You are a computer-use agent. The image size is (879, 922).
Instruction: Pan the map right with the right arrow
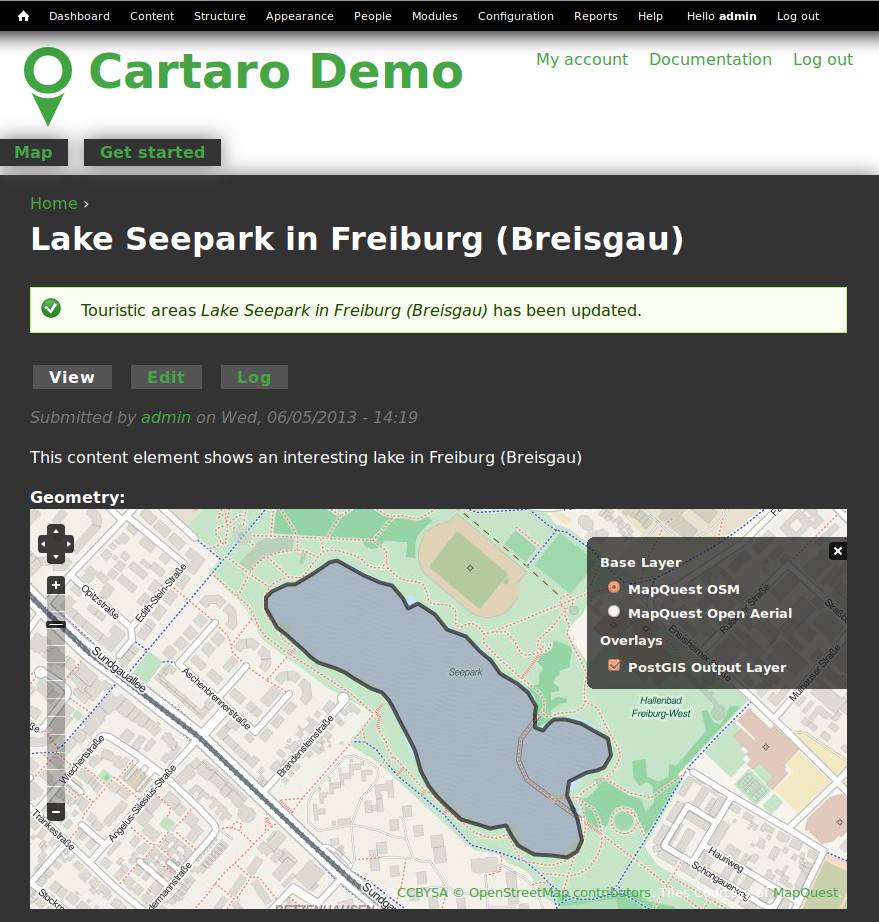click(x=67, y=543)
